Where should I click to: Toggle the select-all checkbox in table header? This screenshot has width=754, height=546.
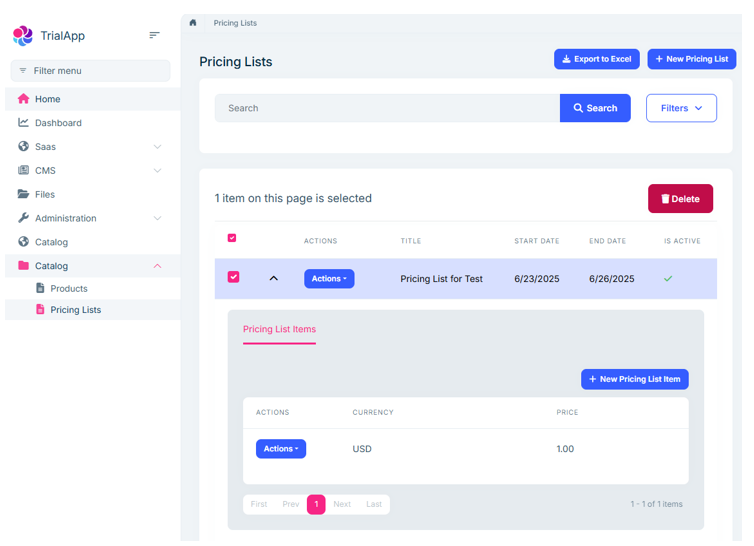(x=232, y=238)
